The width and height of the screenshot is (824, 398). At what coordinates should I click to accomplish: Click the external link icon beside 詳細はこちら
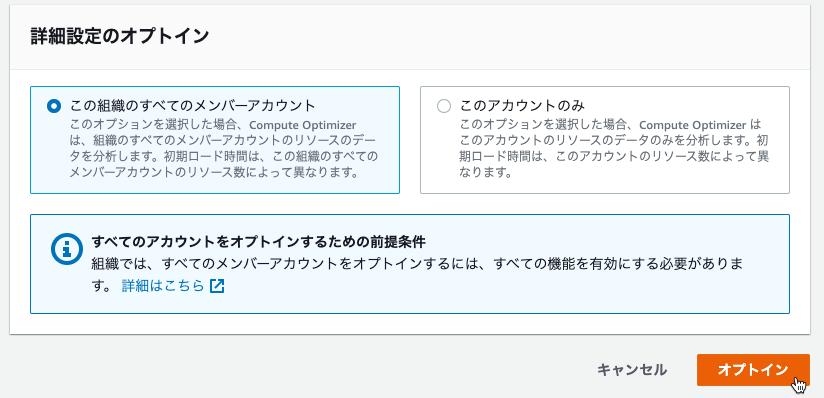coord(217,286)
